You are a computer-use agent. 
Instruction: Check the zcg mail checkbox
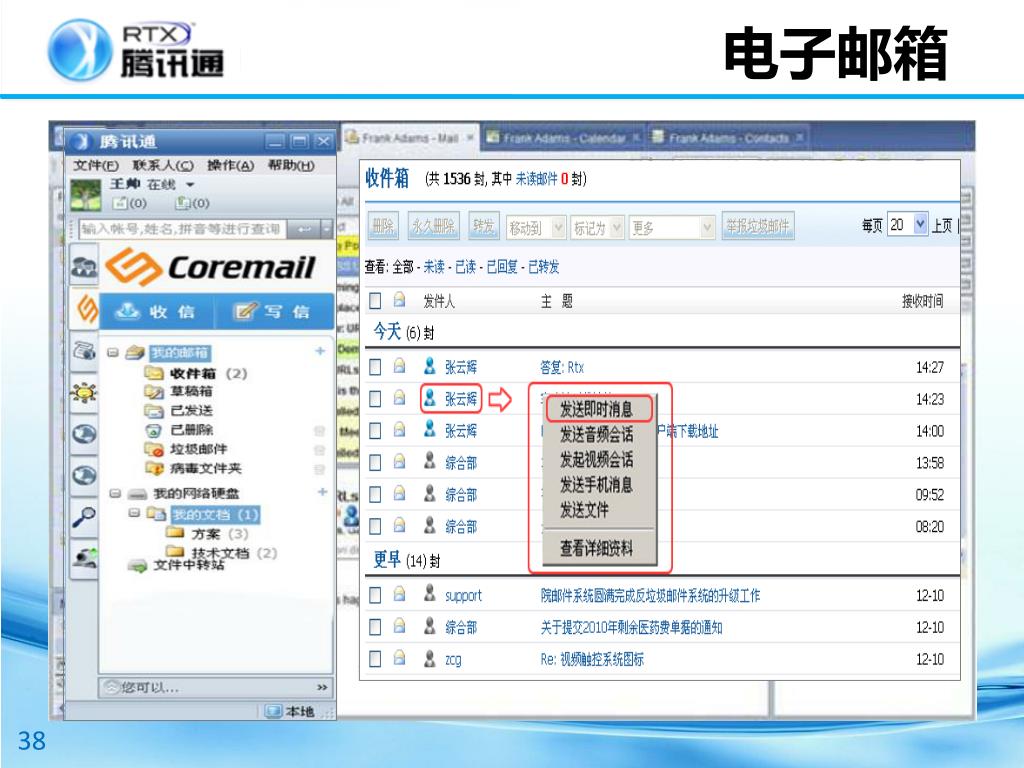[376, 659]
